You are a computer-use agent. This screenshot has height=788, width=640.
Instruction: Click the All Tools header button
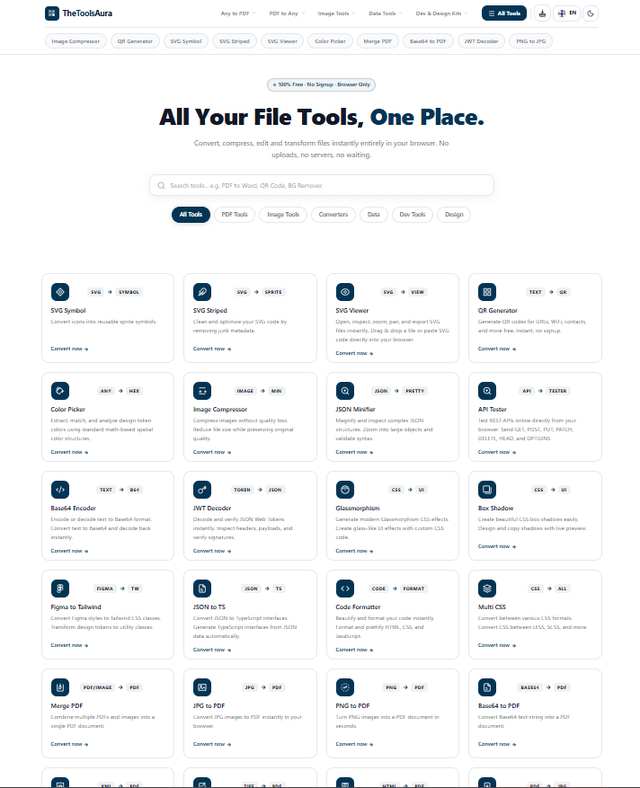click(504, 14)
